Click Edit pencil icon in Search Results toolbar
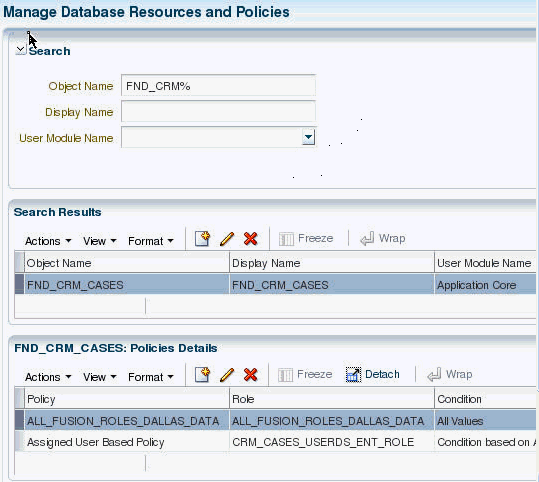The image size is (539, 482). tap(227, 239)
